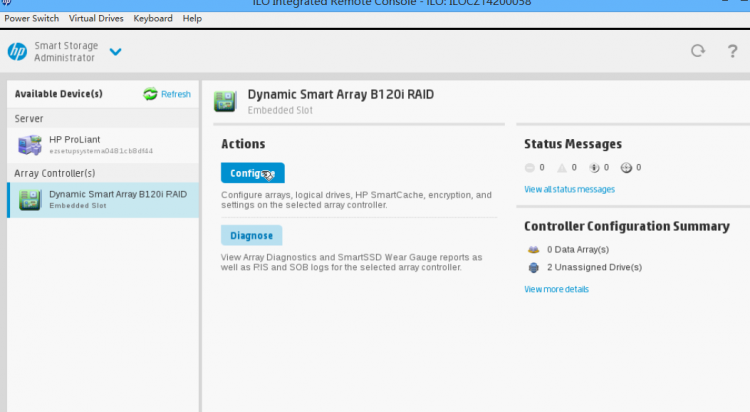
Task: Click the warning status messages icon
Action: click(561, 168)
